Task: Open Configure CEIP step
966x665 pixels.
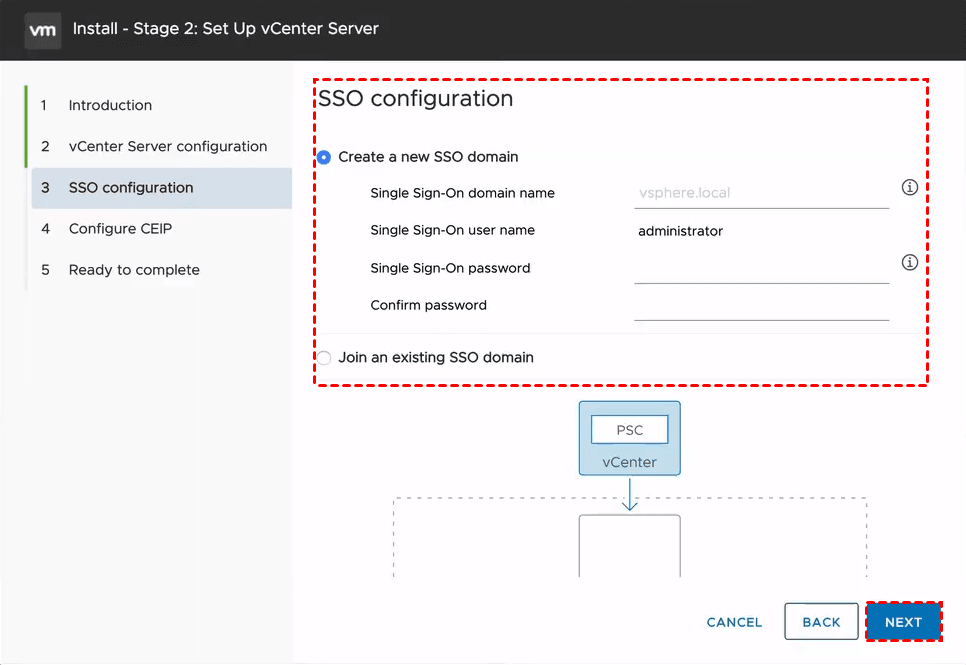Action: pyautogui.click(x=120, y=228)
